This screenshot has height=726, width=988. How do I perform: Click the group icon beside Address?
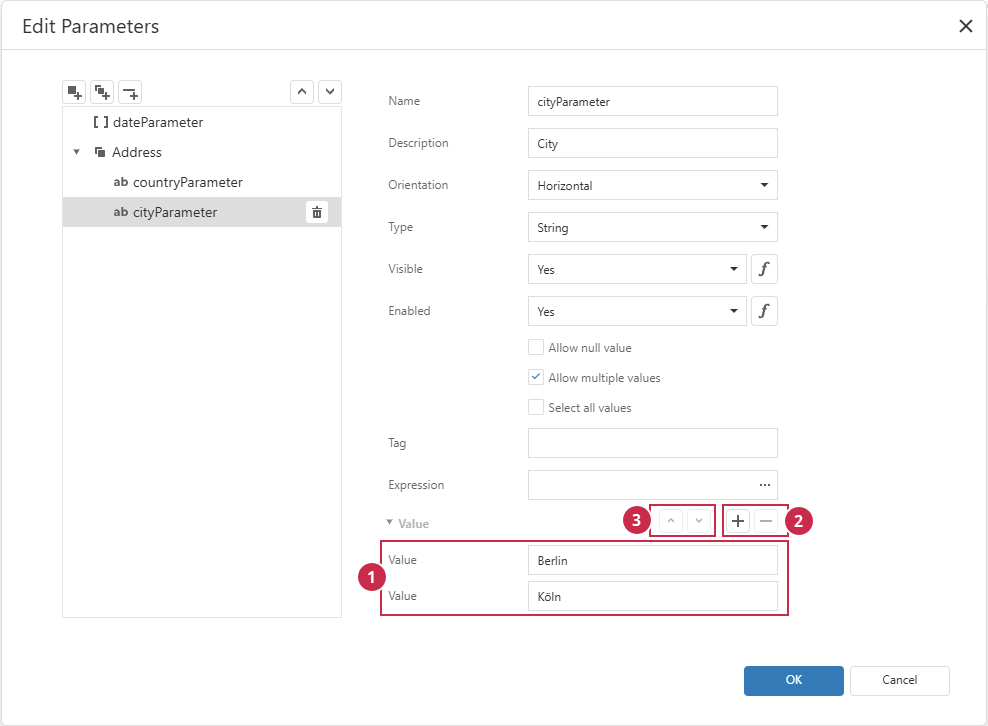click(100, 152)
